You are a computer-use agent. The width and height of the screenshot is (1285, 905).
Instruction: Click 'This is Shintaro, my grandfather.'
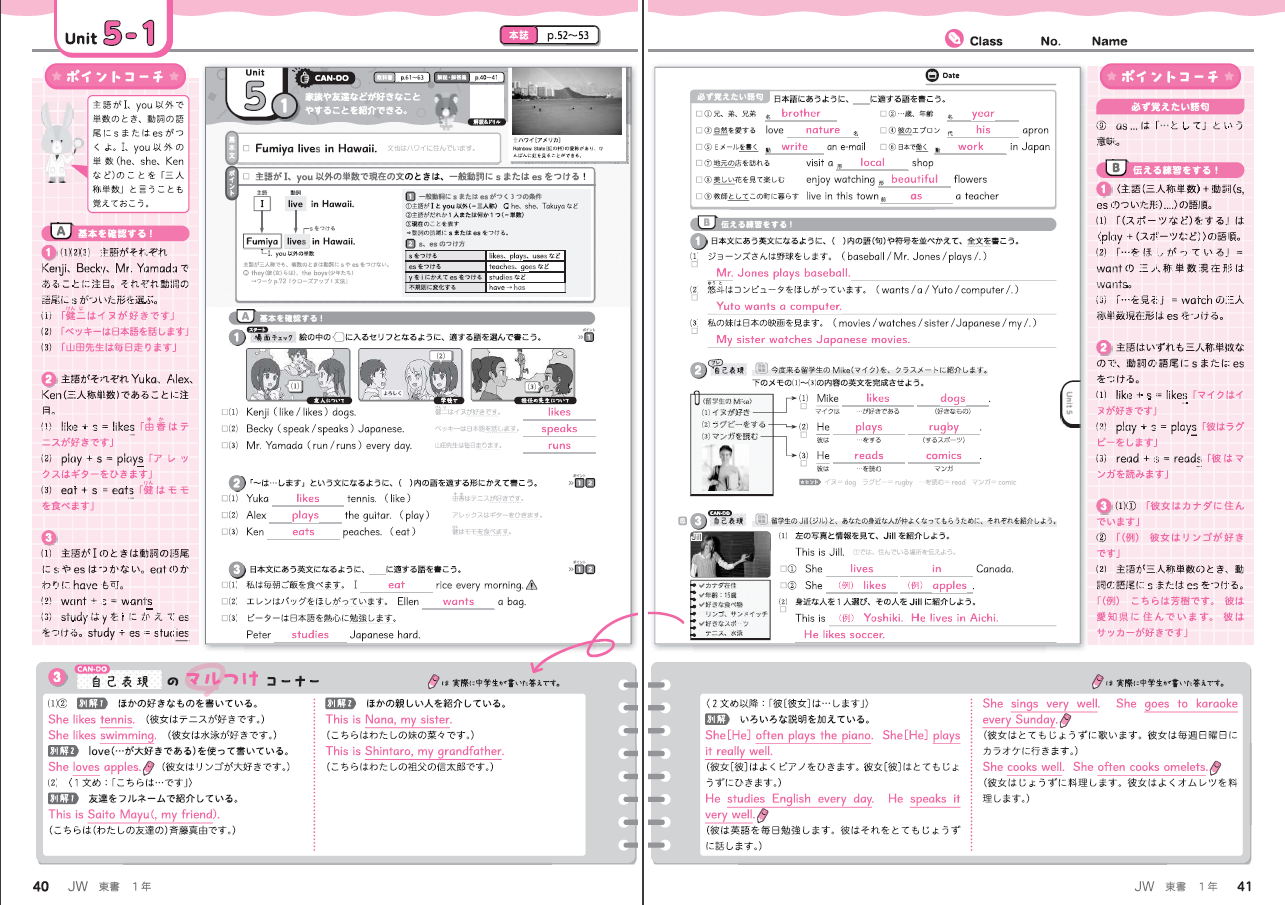[x=415, y=751]
